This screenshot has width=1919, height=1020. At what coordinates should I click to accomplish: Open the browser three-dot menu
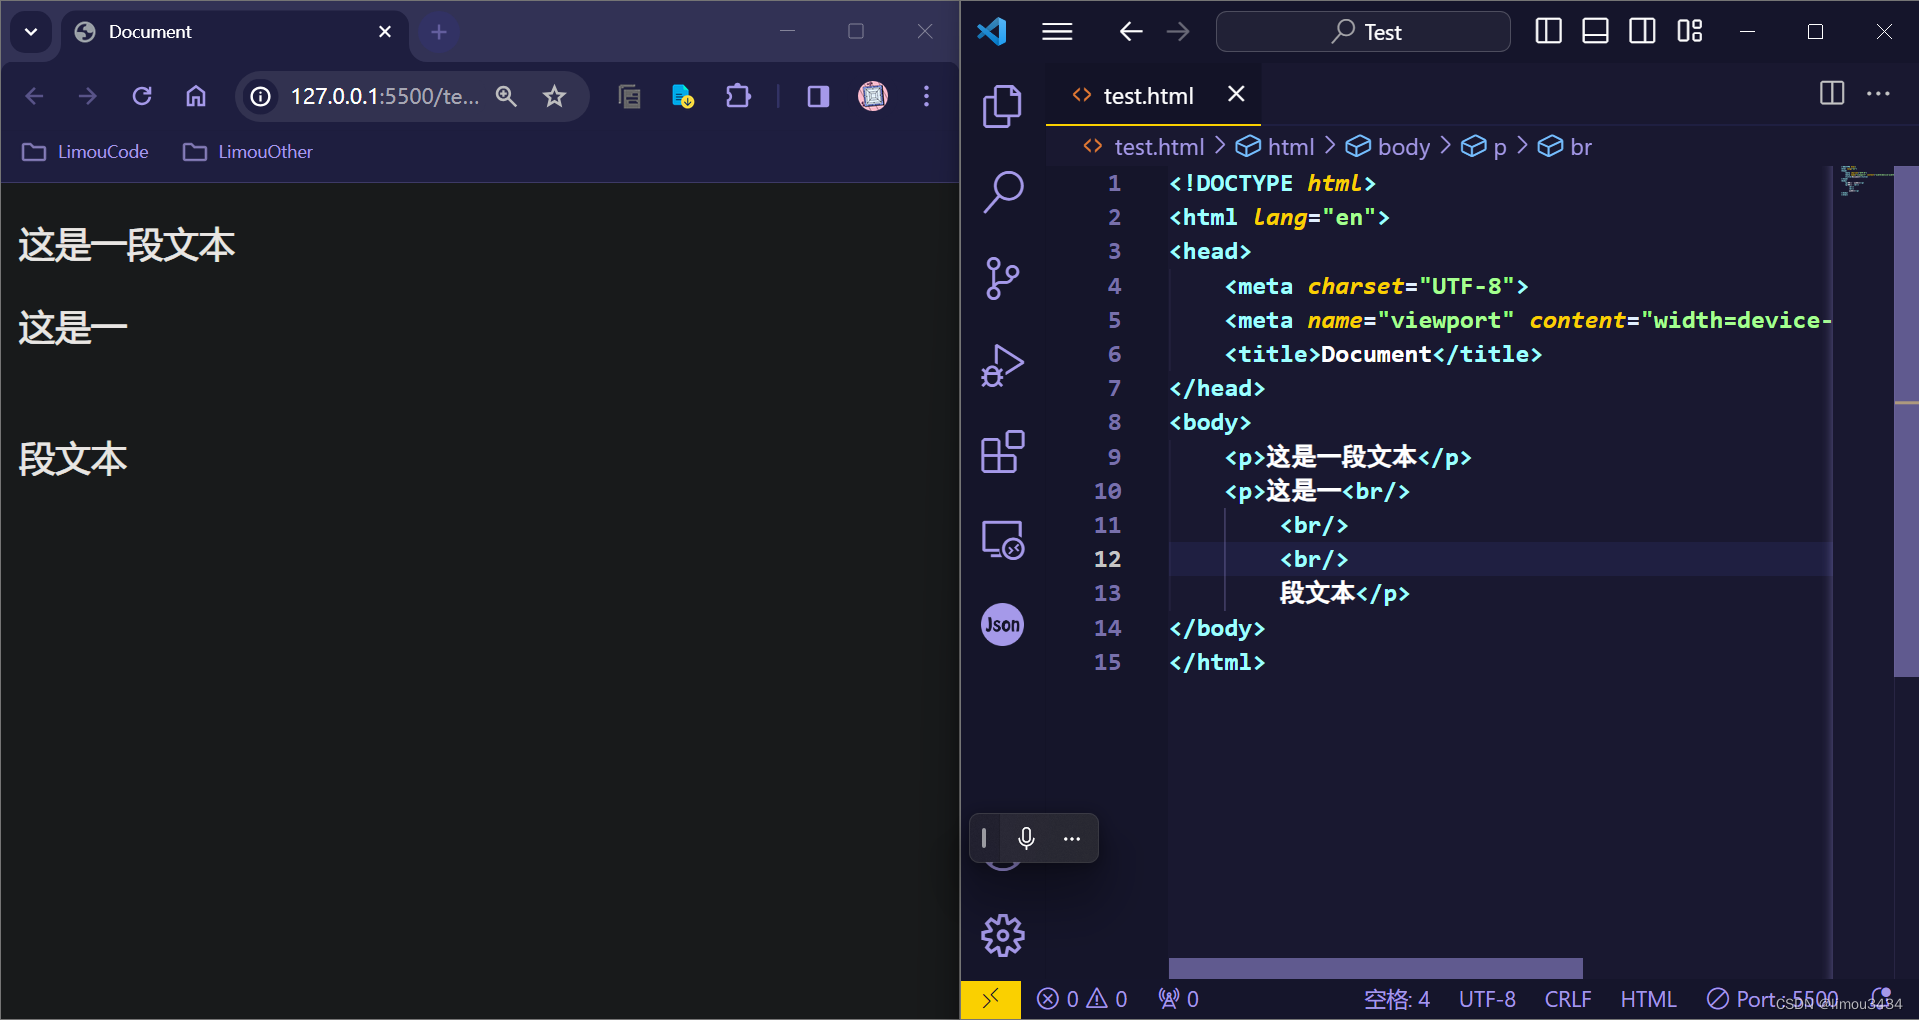click(x=926, y=96)
